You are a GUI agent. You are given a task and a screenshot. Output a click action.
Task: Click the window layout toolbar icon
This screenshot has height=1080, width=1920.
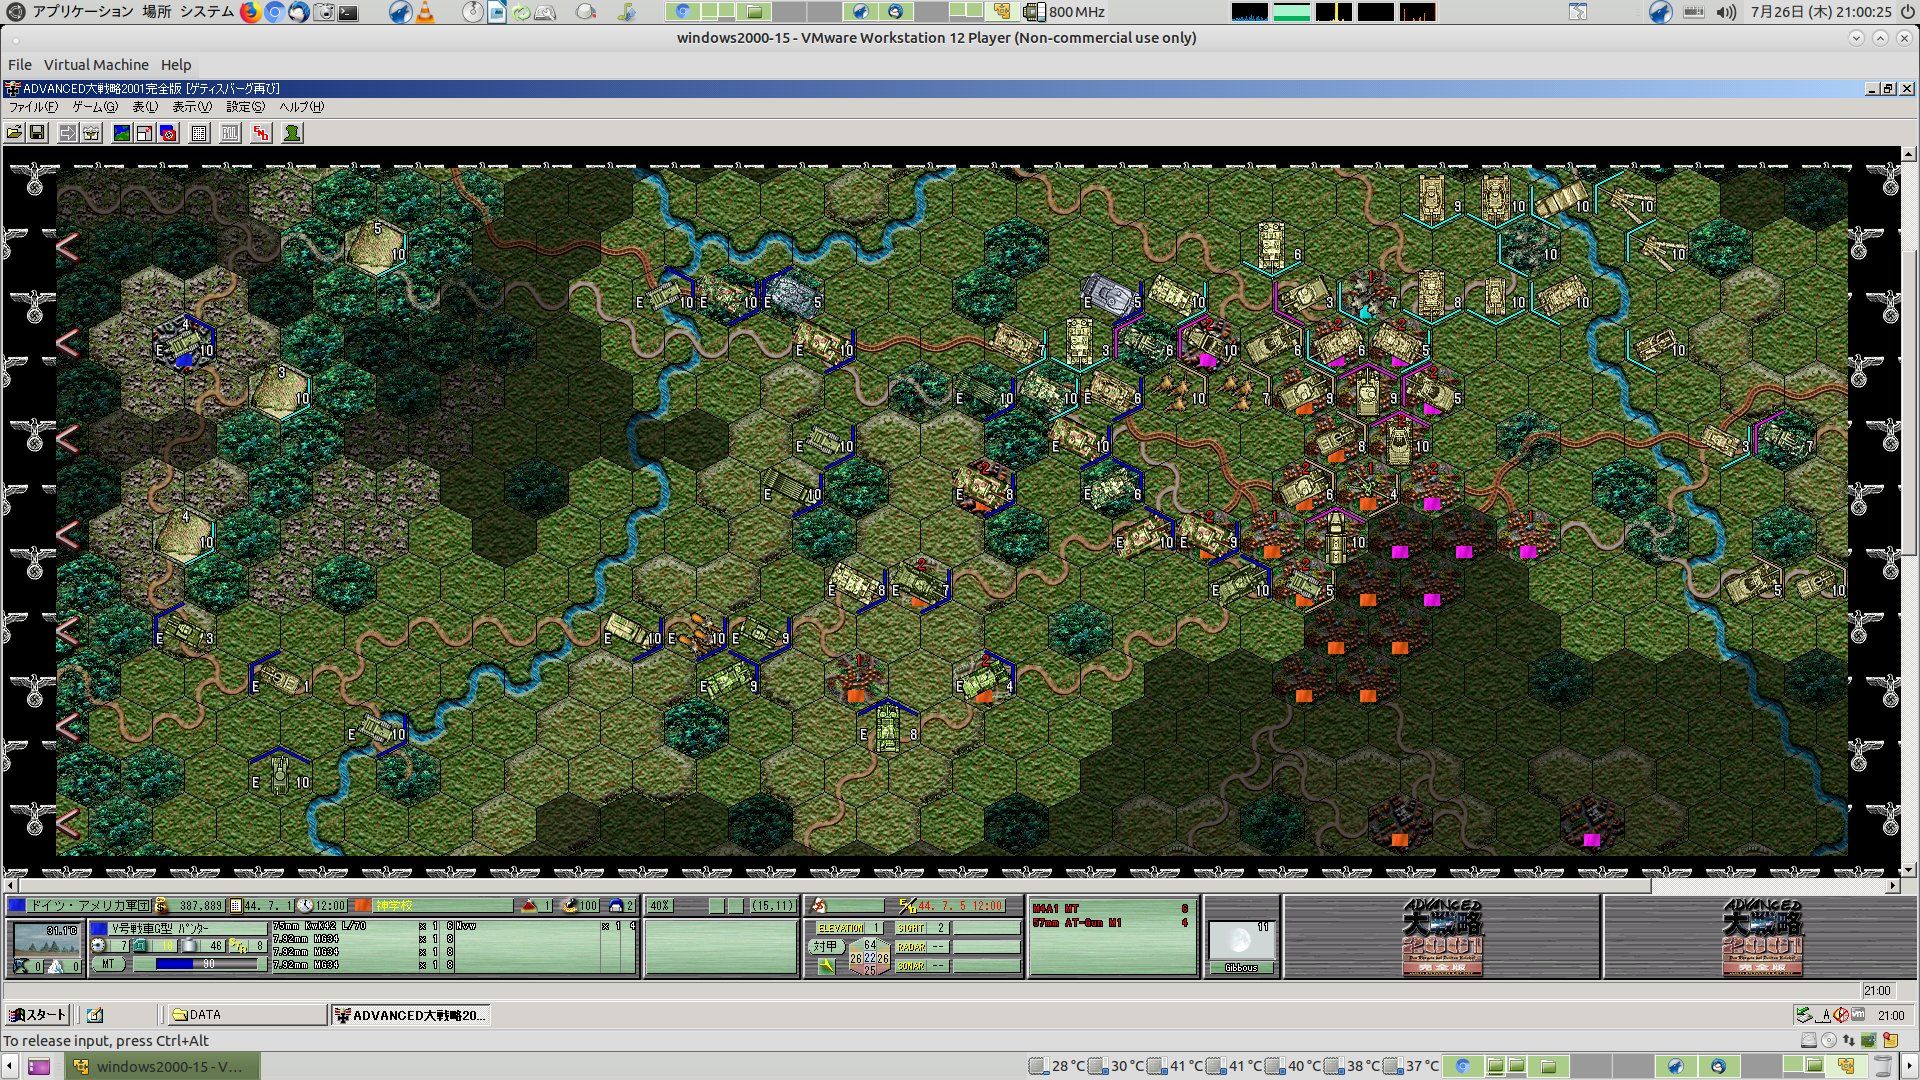pos(145,133)
